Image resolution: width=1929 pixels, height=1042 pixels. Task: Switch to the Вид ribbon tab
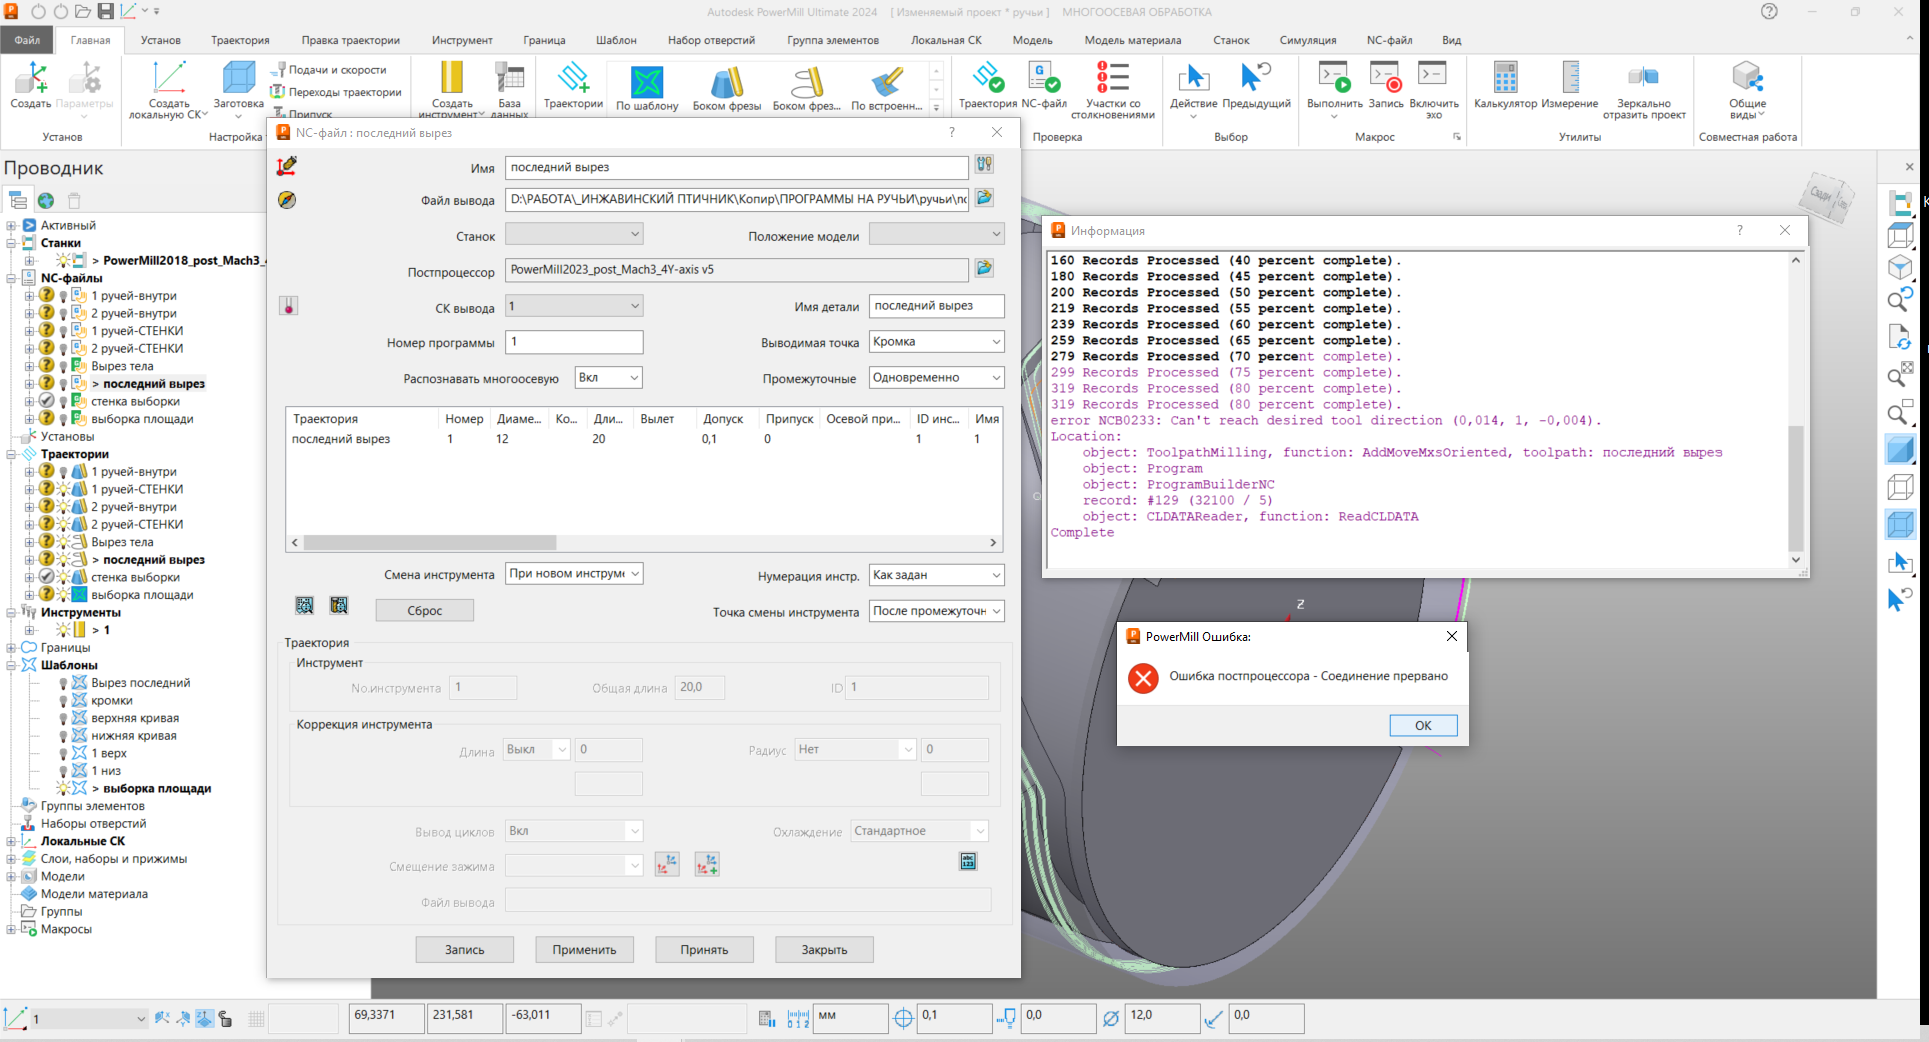[1452, 40]
